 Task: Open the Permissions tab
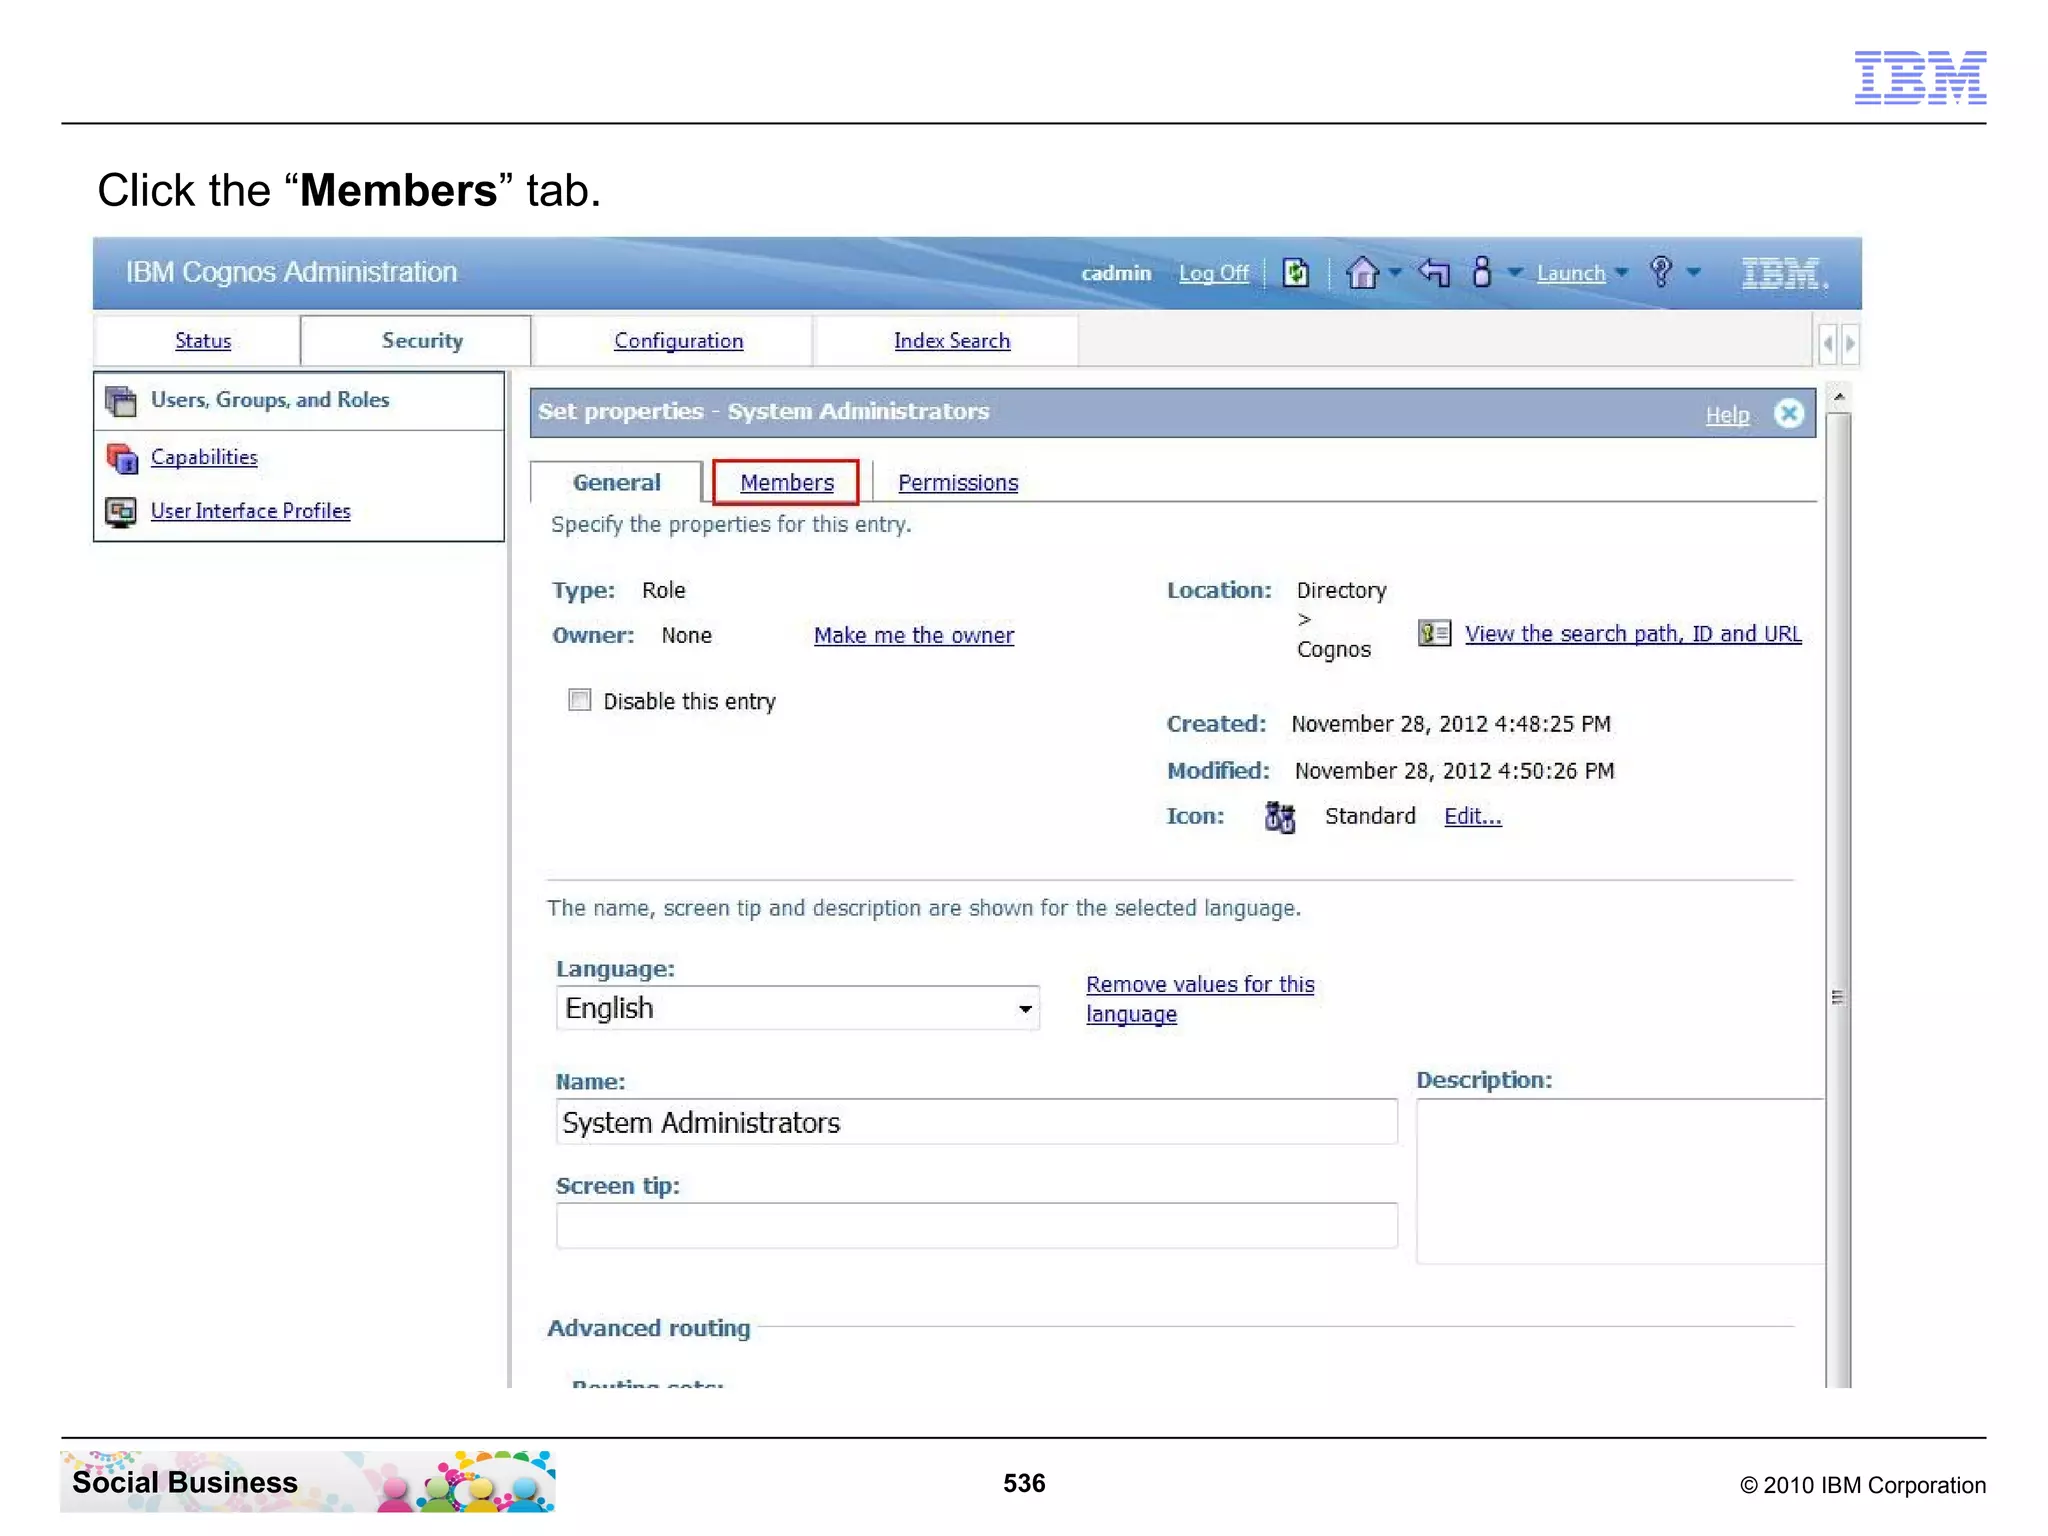pyautogui.click(x=958, y=483)
